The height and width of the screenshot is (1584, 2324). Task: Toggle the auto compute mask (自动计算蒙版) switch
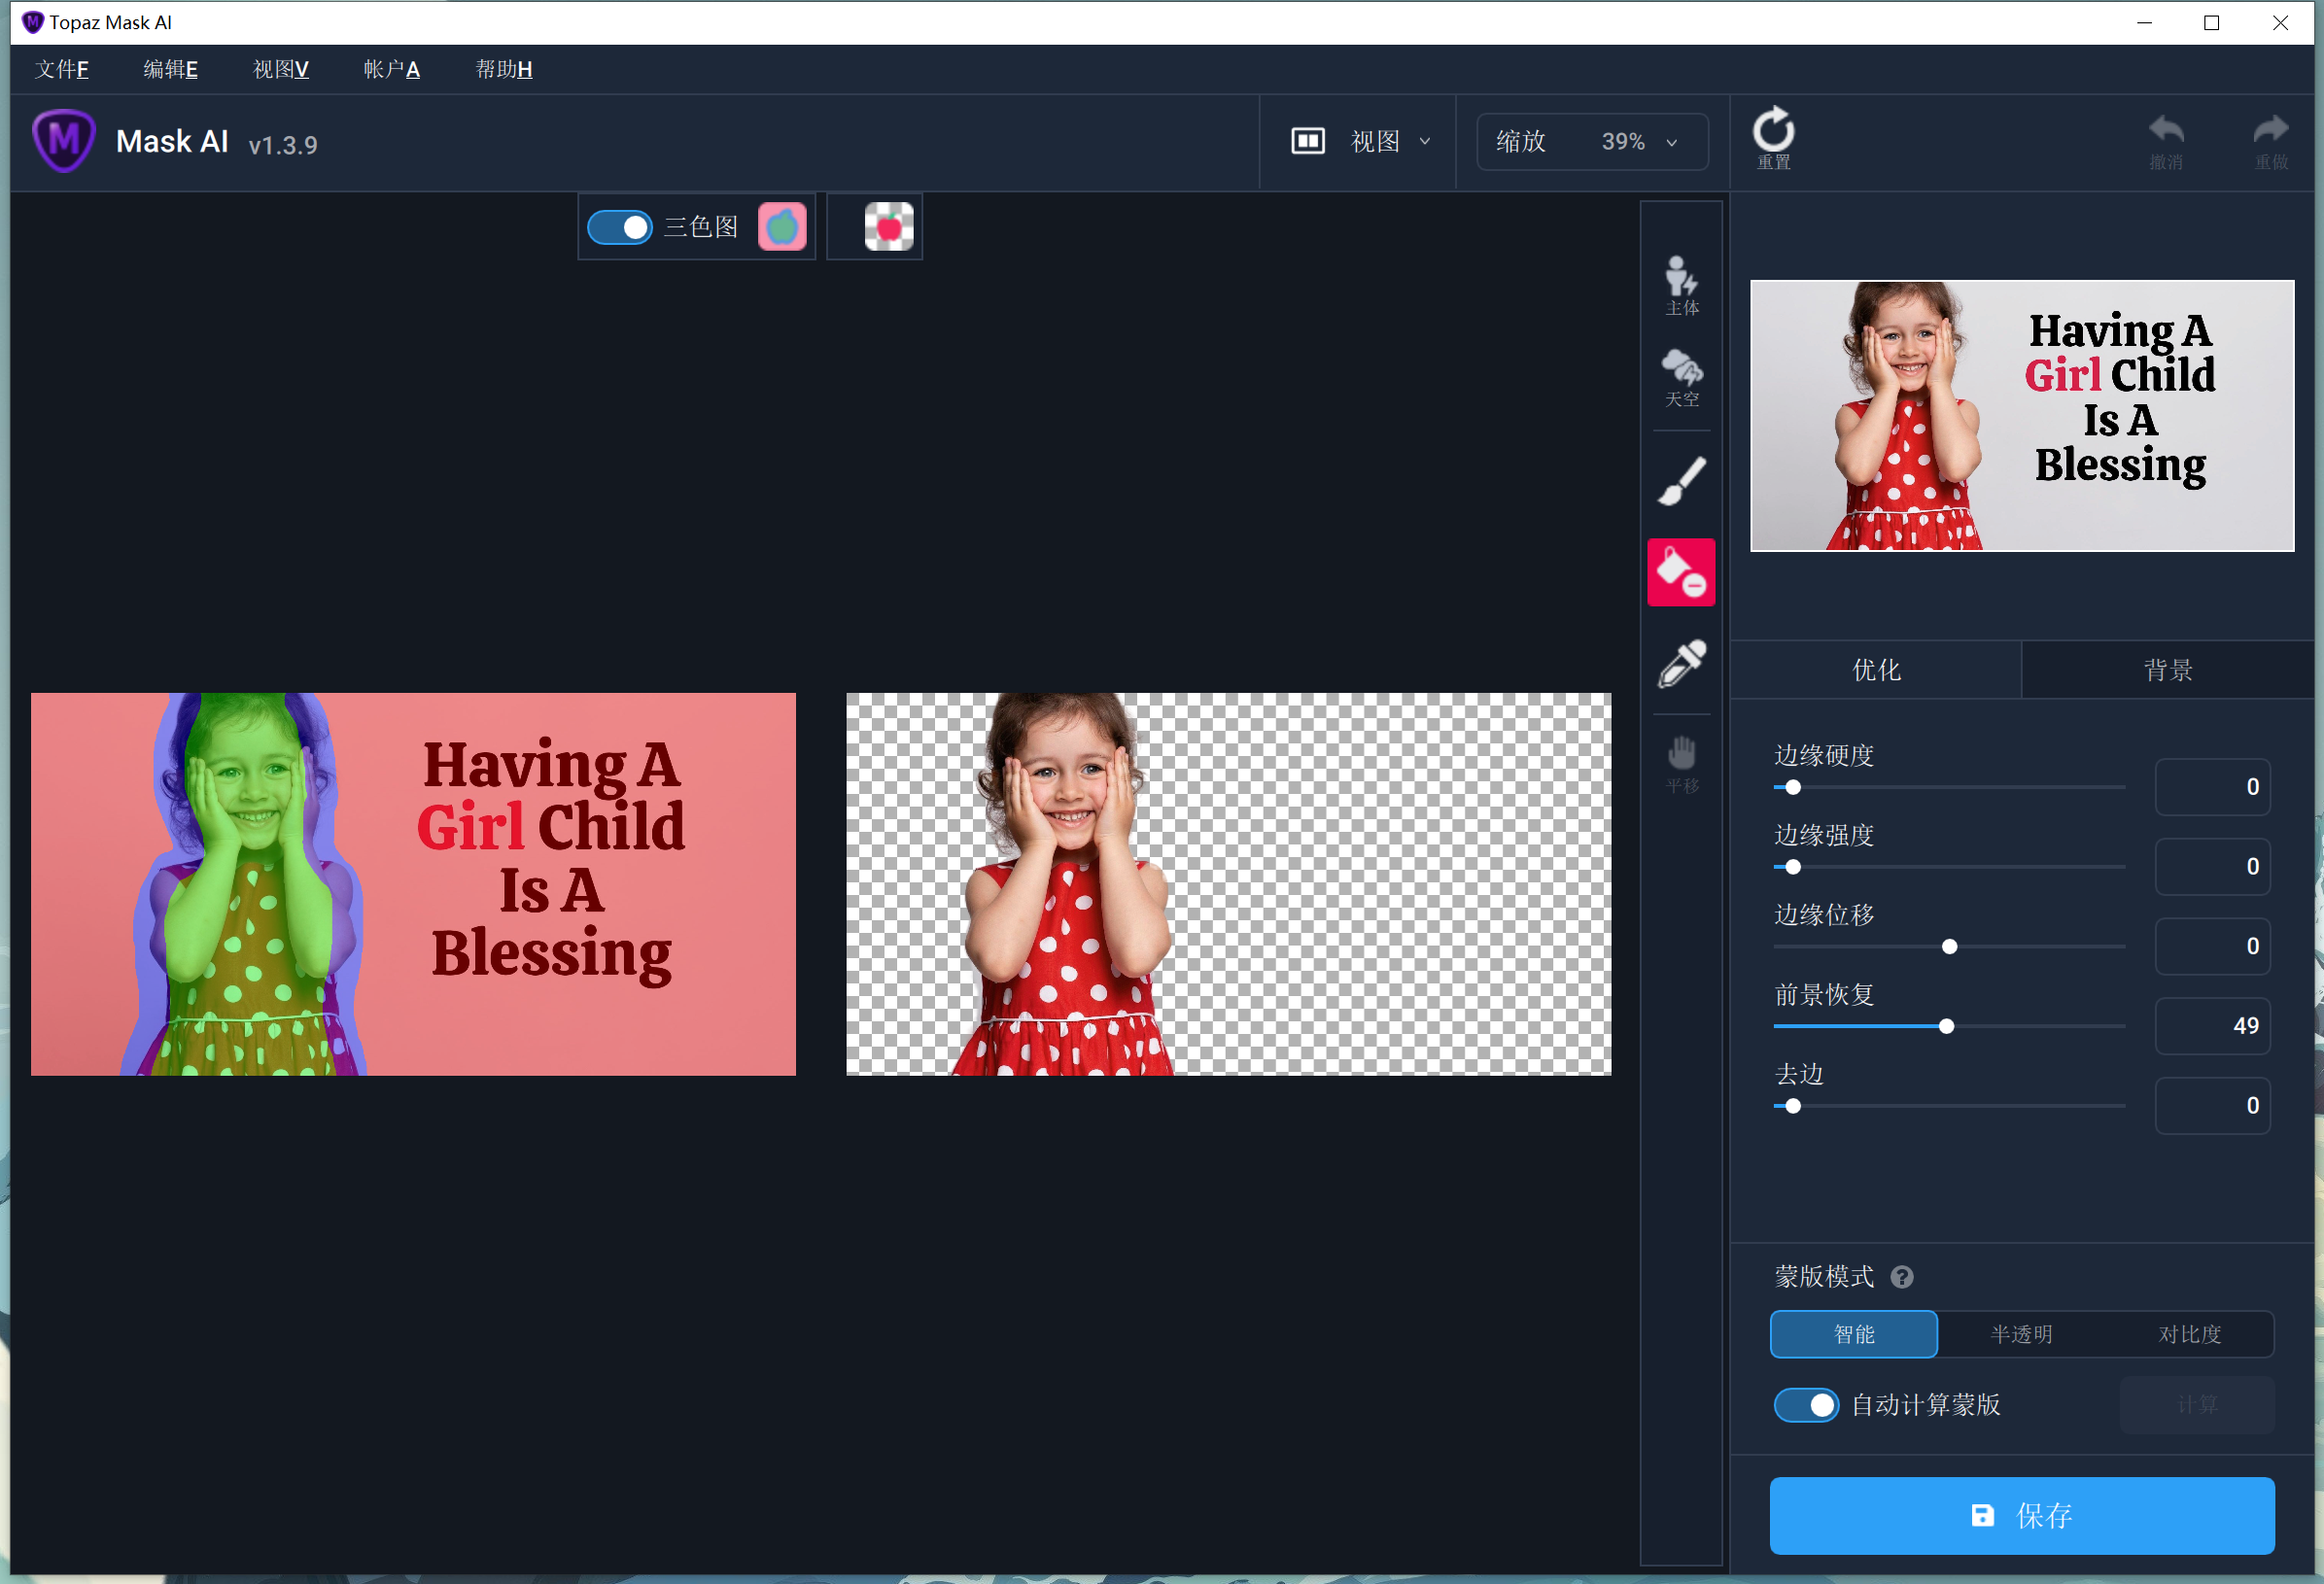tap(1805, 1404)
